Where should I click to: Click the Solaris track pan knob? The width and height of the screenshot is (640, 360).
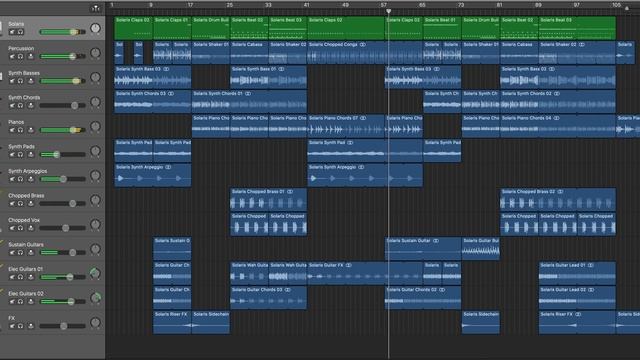[95, 28]
